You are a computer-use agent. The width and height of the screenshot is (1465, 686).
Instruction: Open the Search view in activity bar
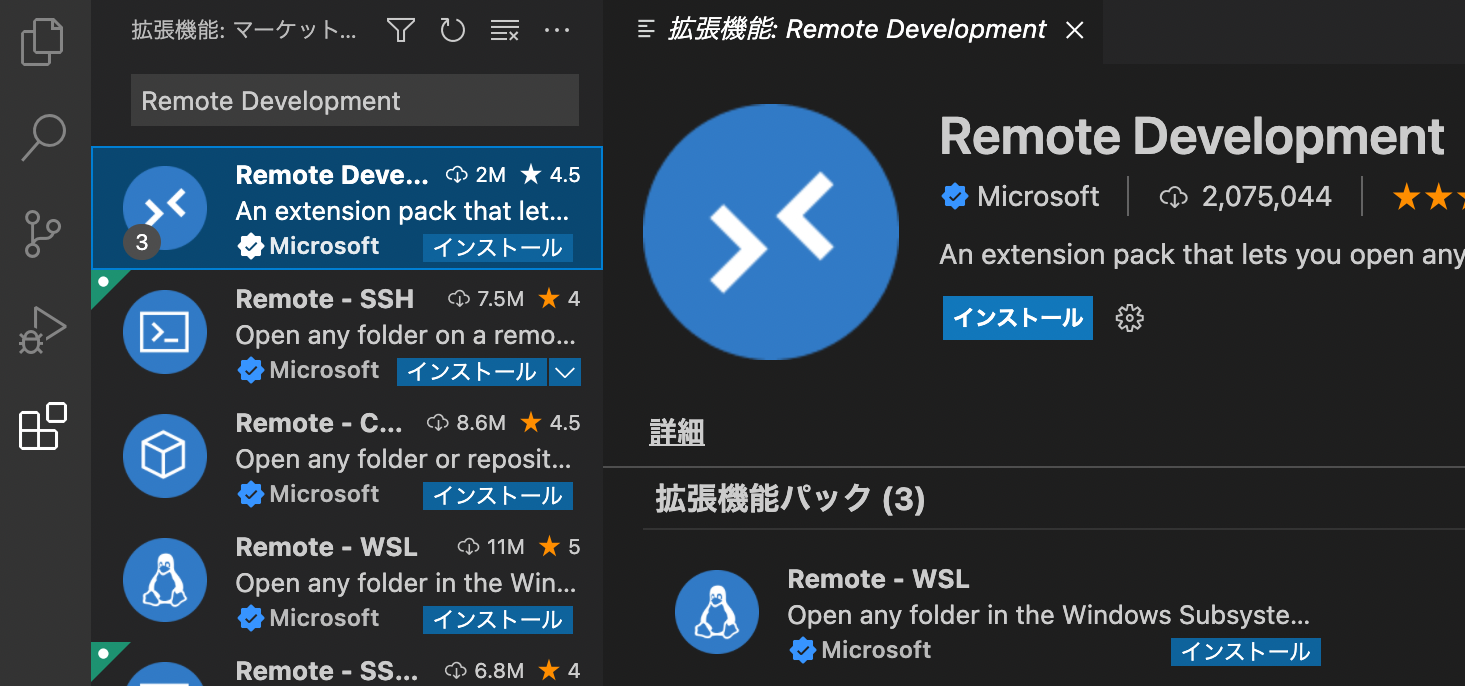point(42,137)
